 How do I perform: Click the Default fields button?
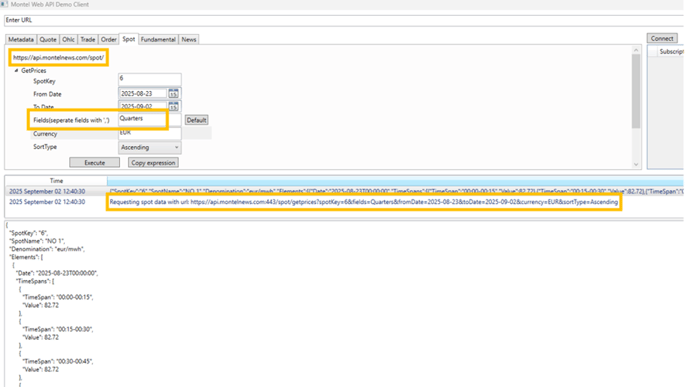coord(196,120)
